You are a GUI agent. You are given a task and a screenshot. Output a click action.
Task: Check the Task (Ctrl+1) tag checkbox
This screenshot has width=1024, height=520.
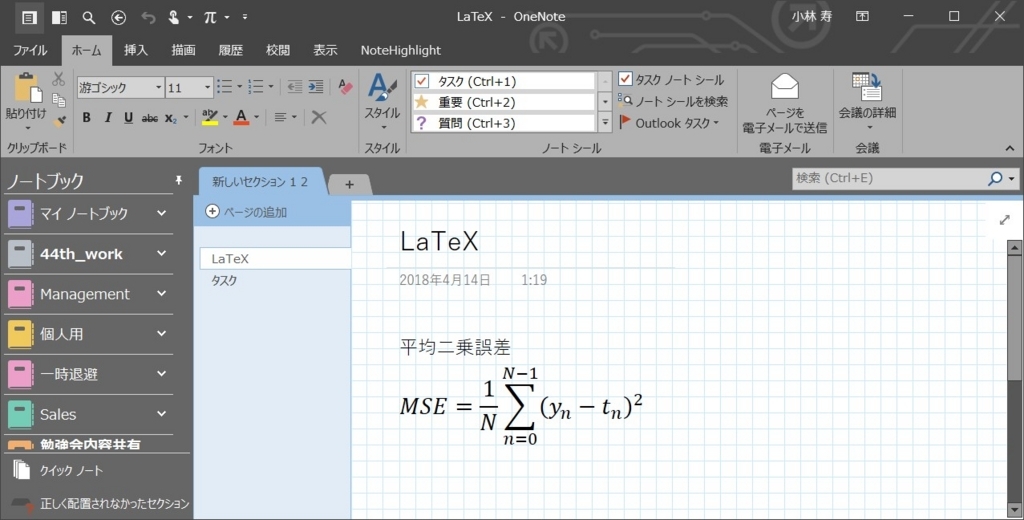[422, 81]
